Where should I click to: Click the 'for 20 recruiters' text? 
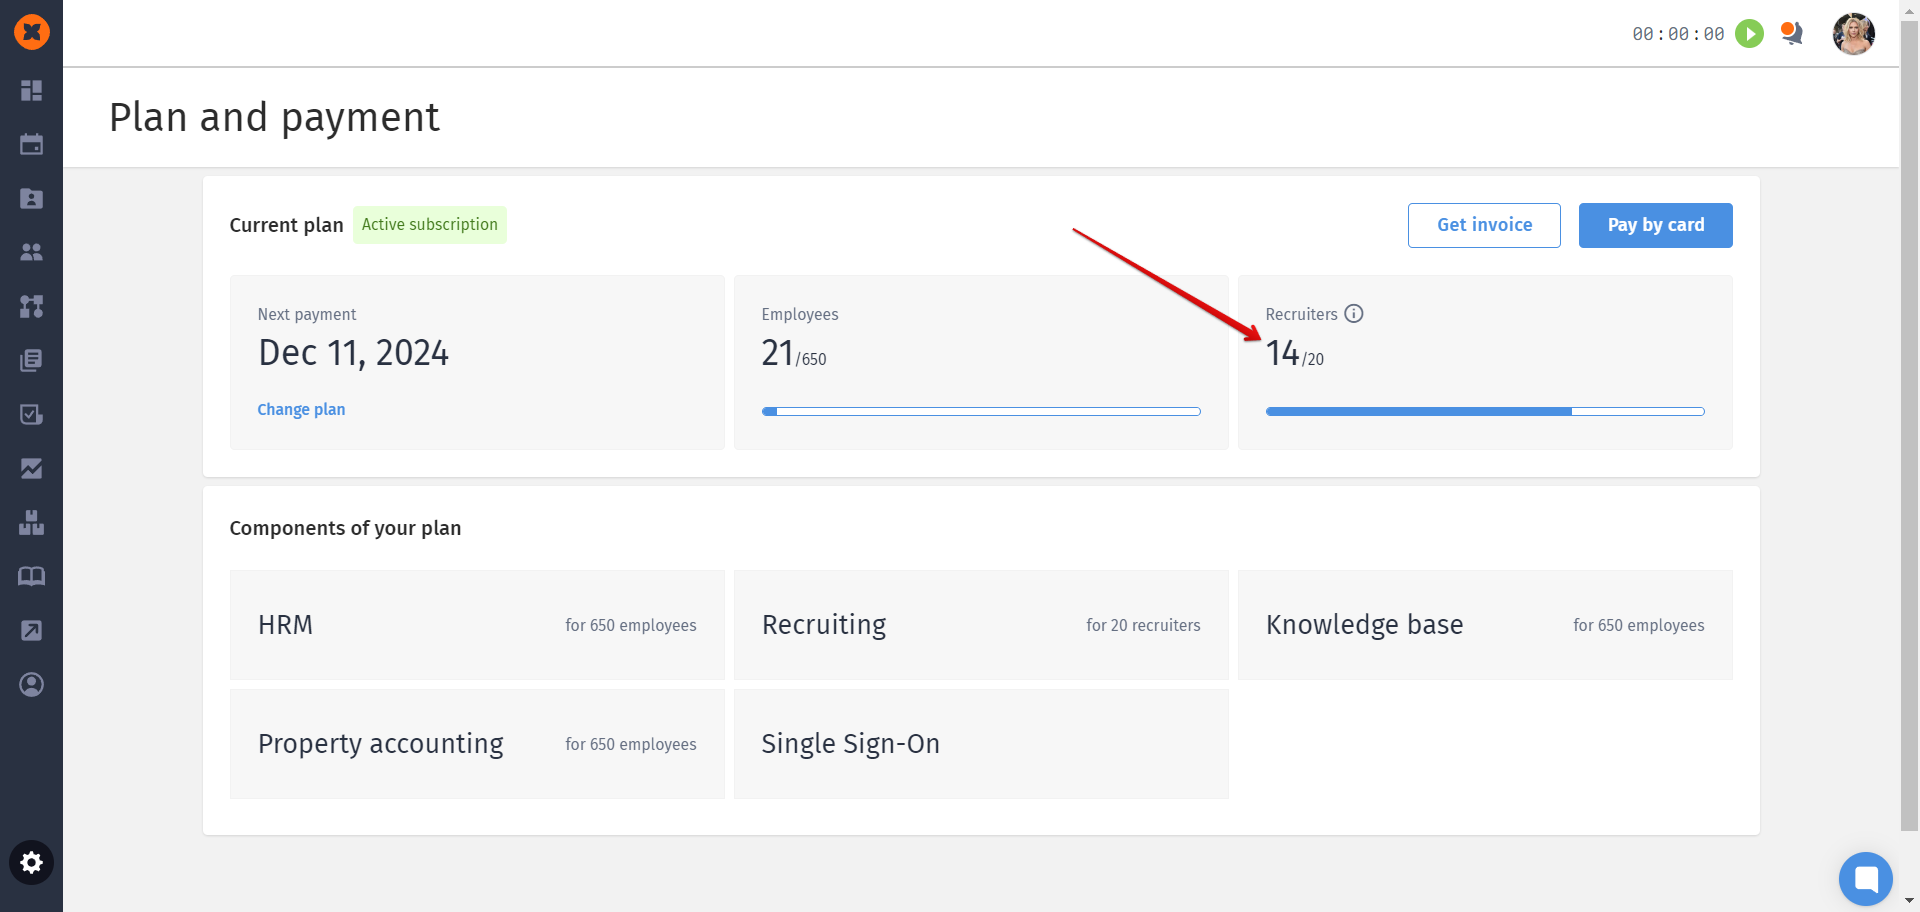pos(1143,625)
